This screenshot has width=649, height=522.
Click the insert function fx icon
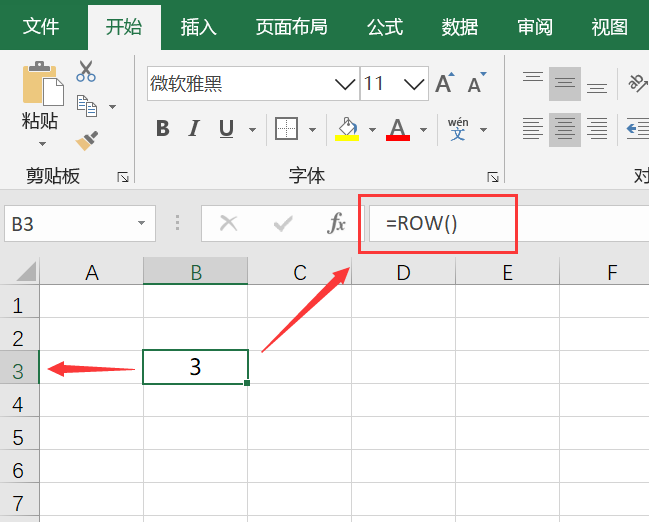(336, 224)
